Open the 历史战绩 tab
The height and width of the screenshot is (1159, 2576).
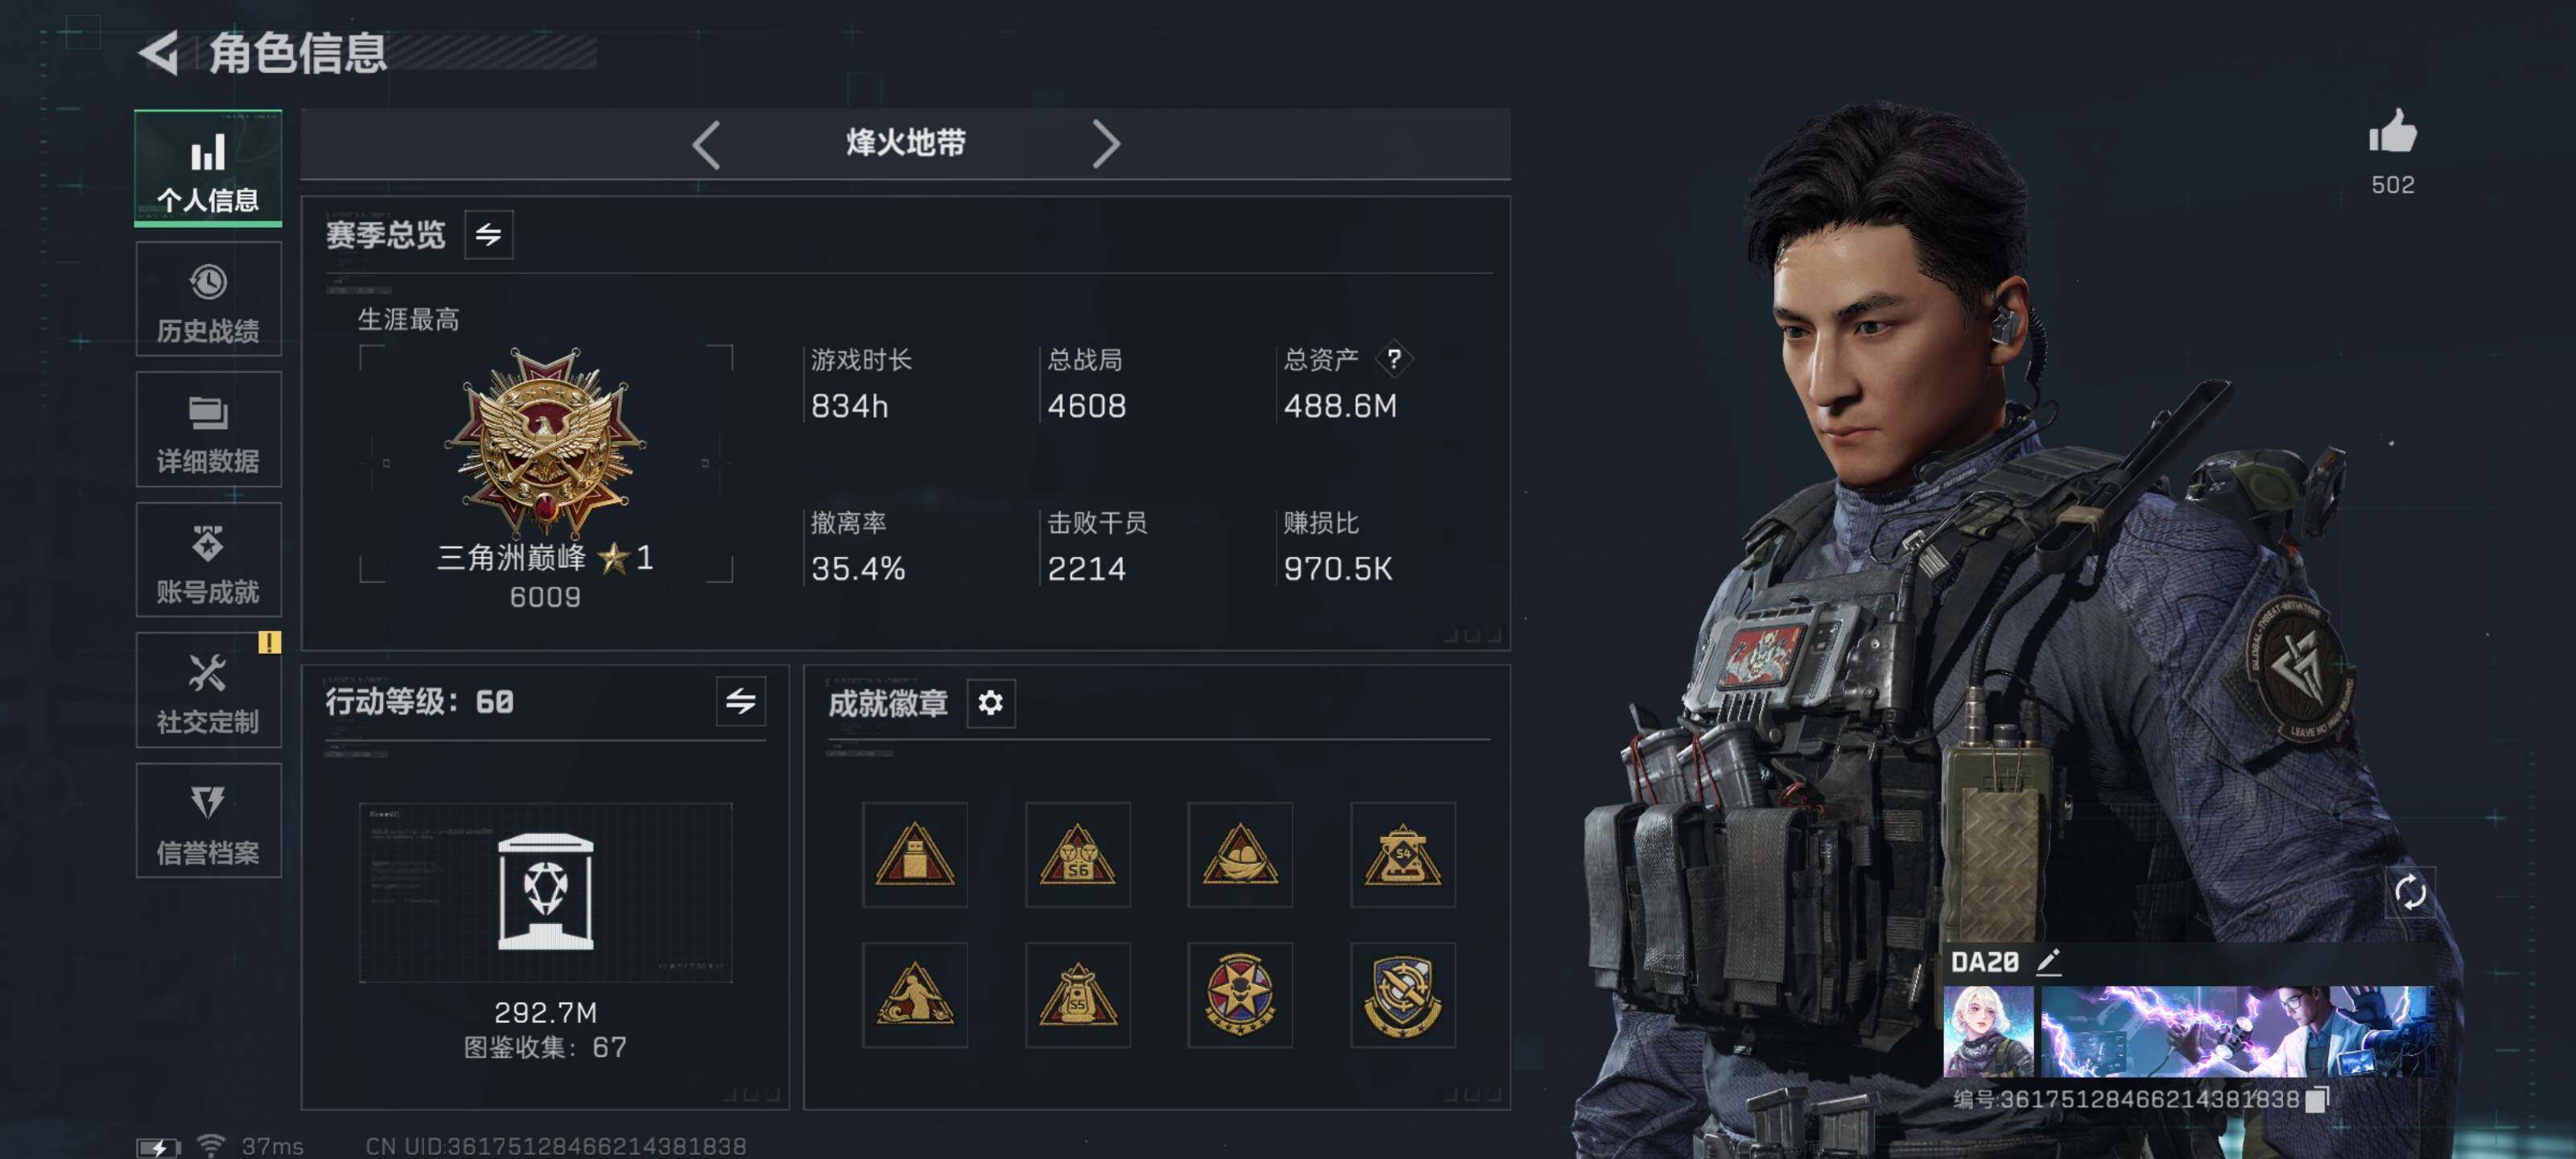[208, 299]
